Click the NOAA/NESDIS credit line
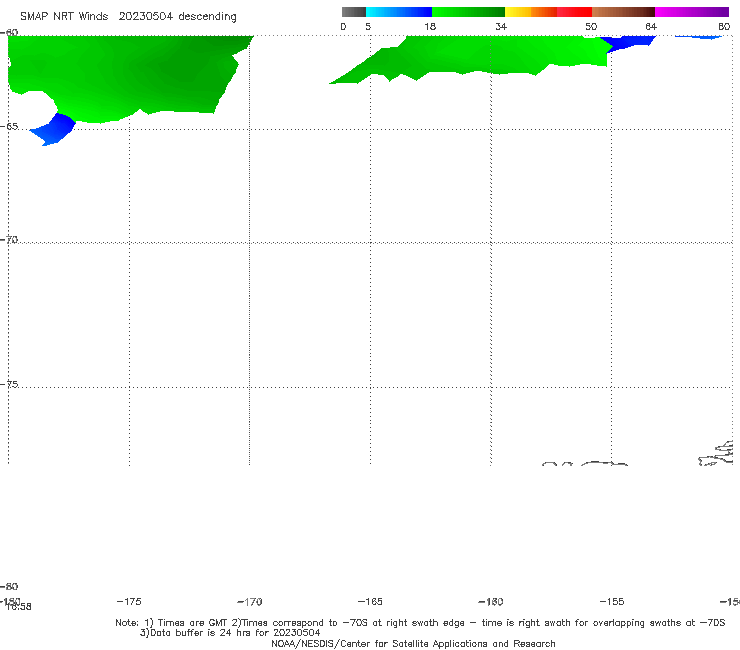This screenshot has height=650, width=740. point(413,644)
